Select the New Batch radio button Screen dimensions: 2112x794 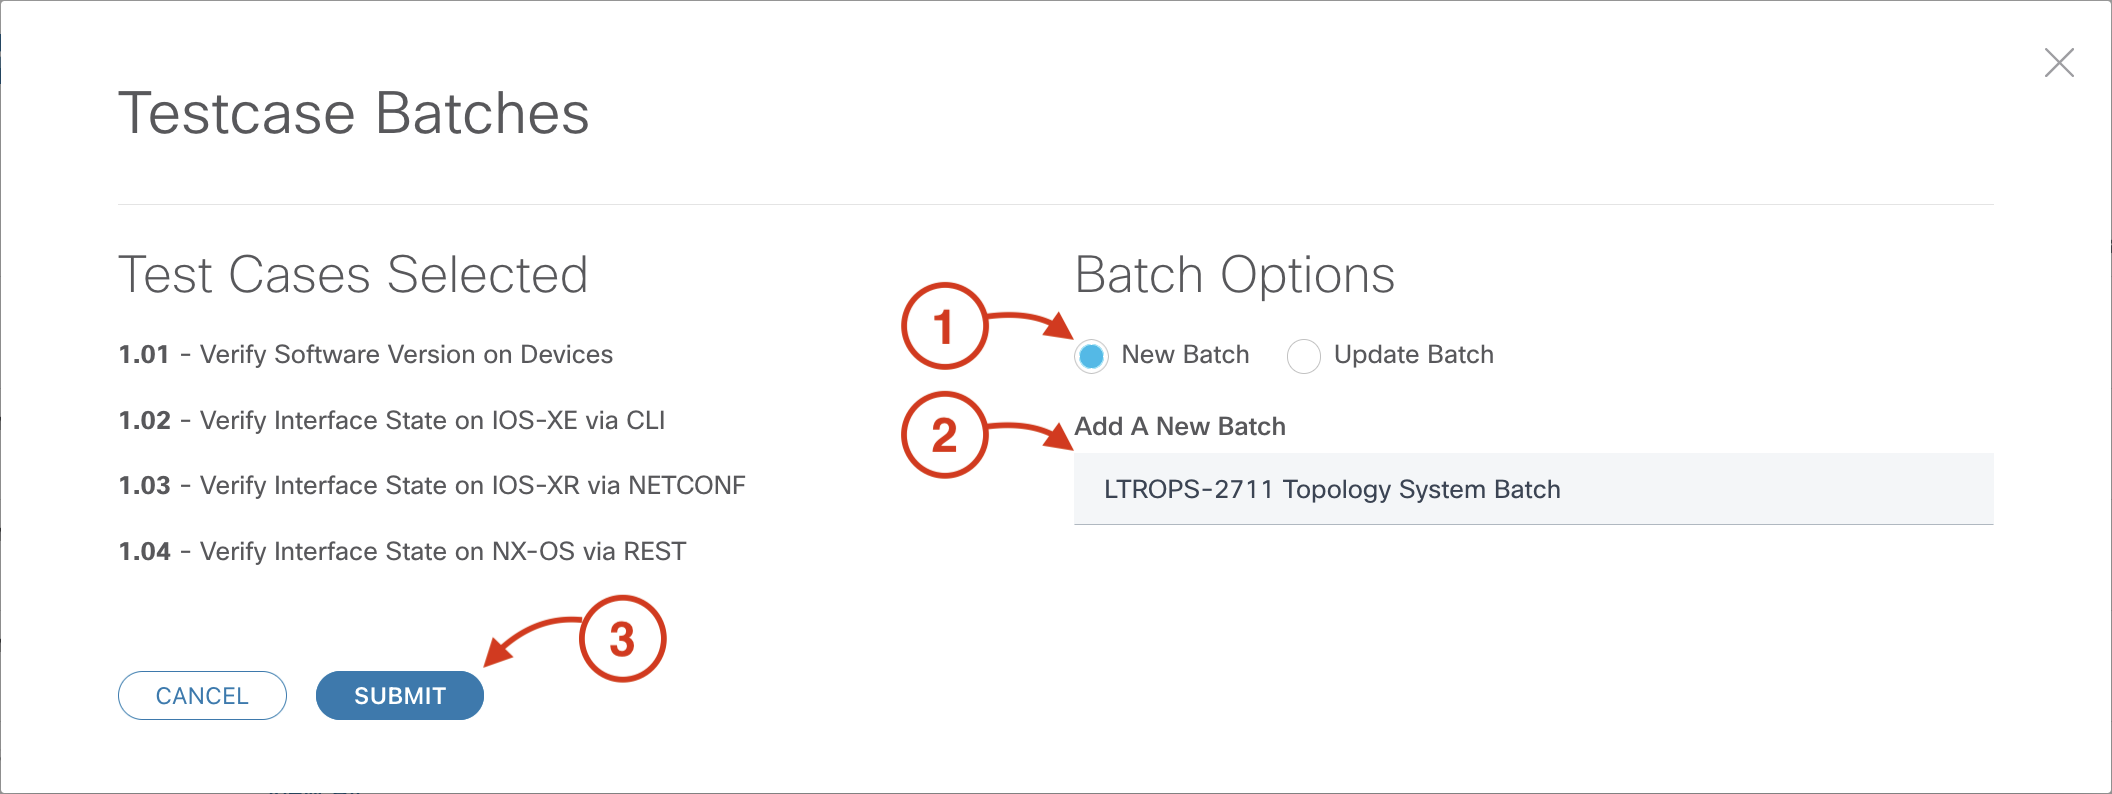pyautogui.click(x=1091, y=356)
